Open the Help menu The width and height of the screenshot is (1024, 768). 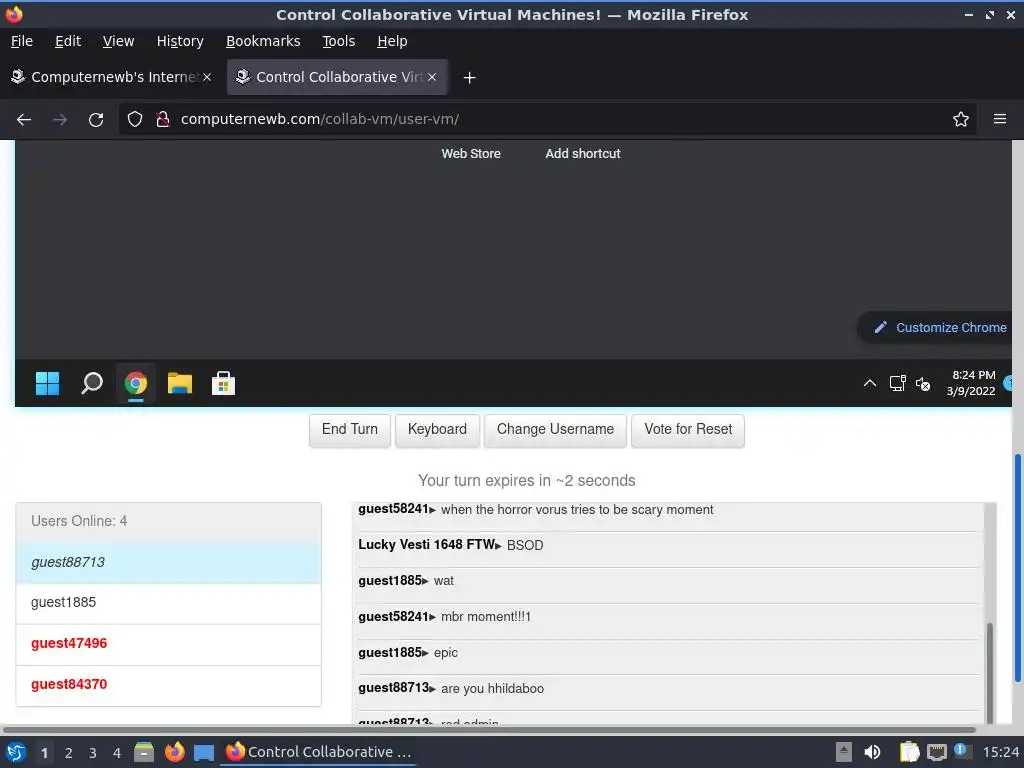coord(392,41)
